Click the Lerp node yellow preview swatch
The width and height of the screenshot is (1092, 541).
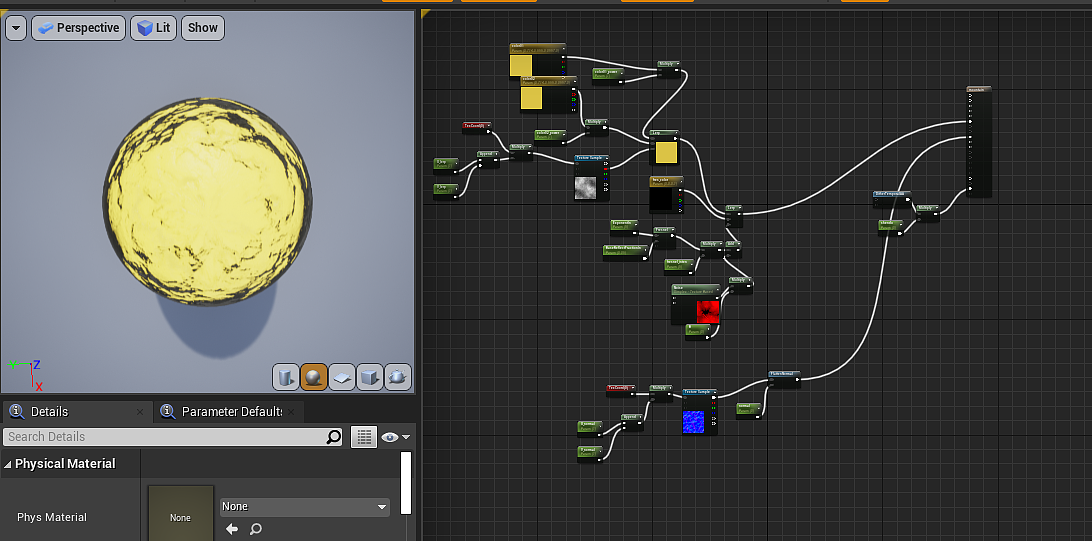click(x=666, y=152)
